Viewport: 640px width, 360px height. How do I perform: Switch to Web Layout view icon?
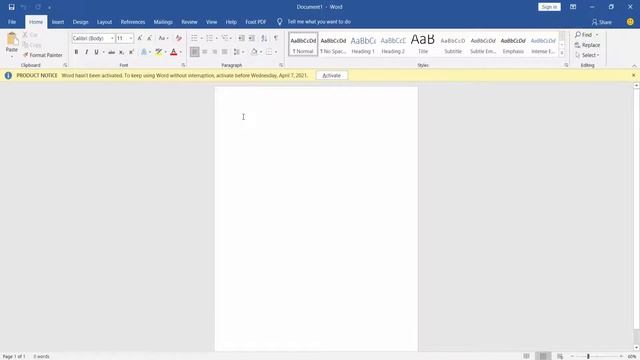[560, 356]
